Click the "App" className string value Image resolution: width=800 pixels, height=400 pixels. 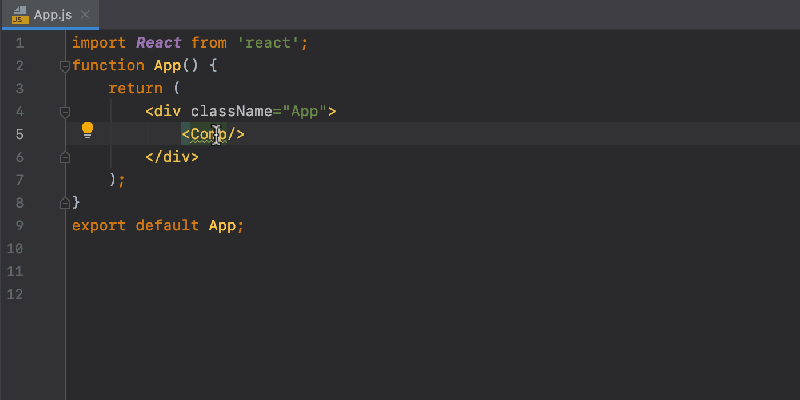point(305,111)
